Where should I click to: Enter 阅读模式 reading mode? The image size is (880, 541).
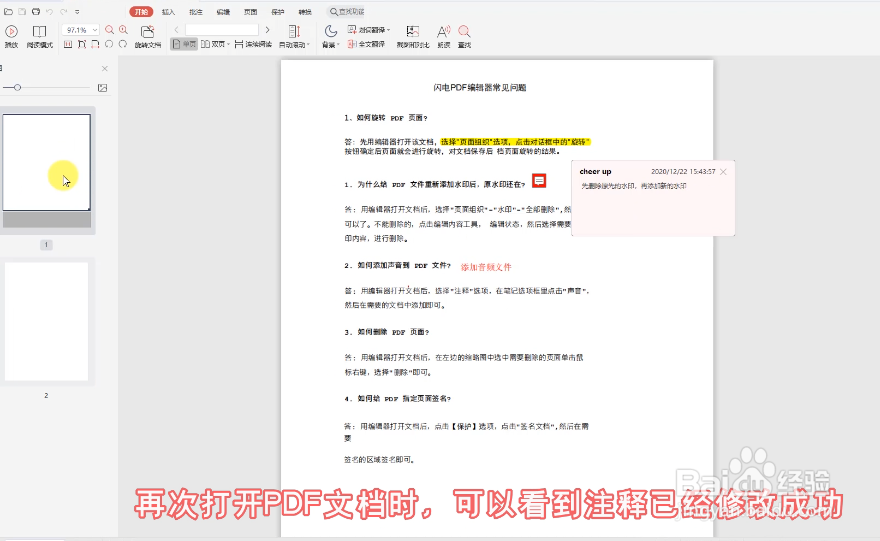click(39, 36)
